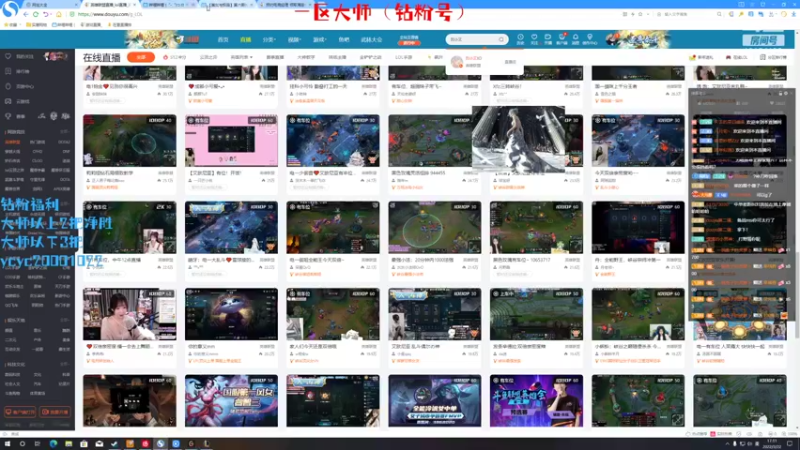The image size is (800, 450).
Task: Click the Sogou browser taskbar icon
Action: pos(160,444)
